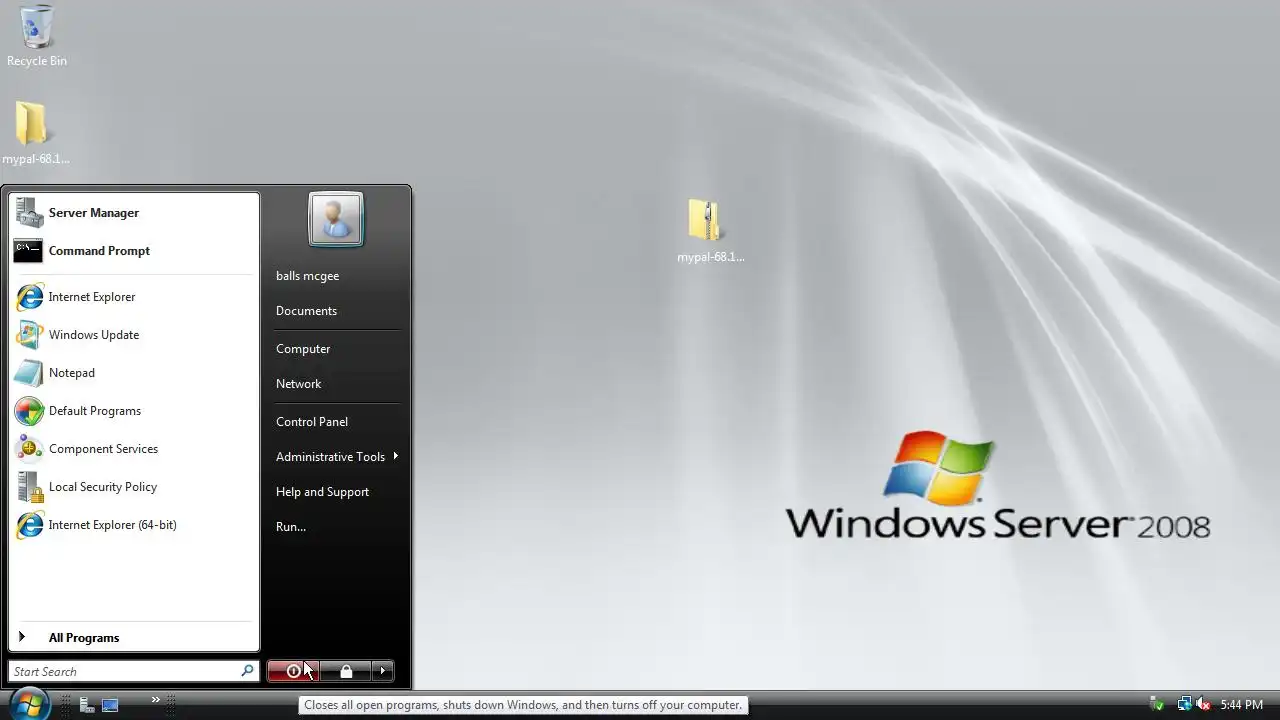Expand All Programs
1280x720 pixels.
pos(134,638)
